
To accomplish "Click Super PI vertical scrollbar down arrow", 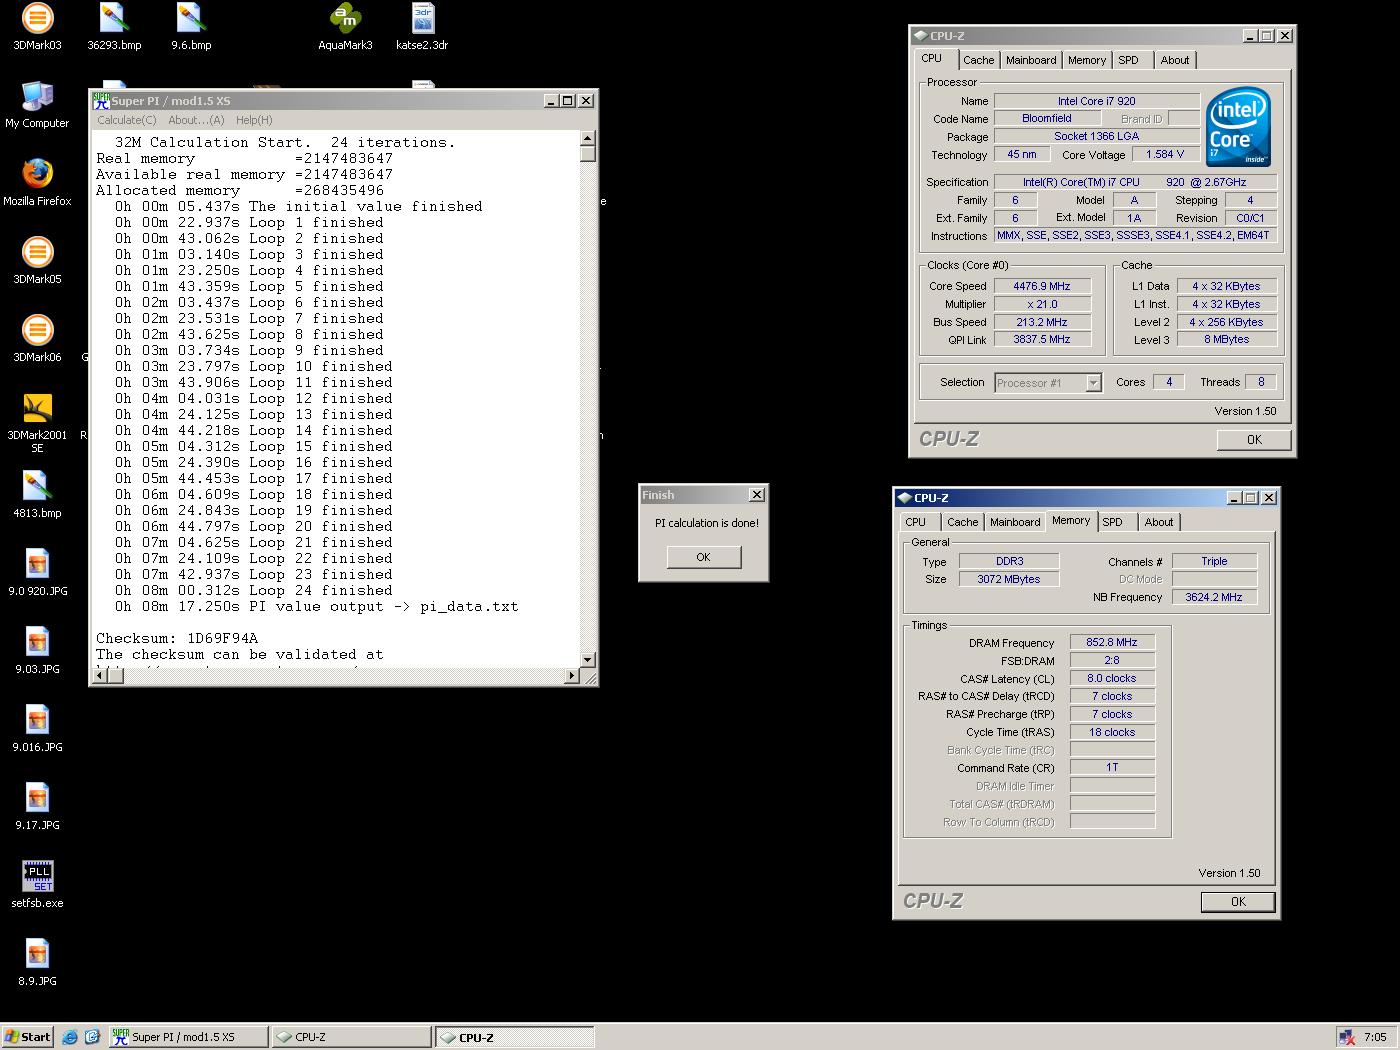I will tap(588, 660).
